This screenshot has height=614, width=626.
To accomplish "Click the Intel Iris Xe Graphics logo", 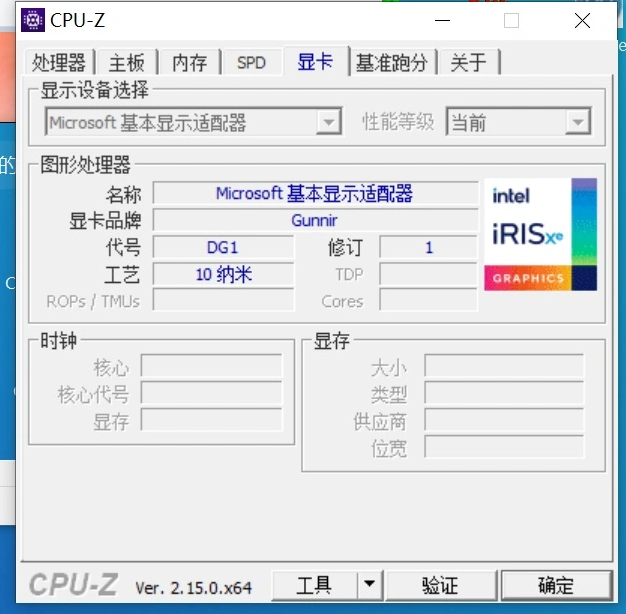I will click(540, 235).
